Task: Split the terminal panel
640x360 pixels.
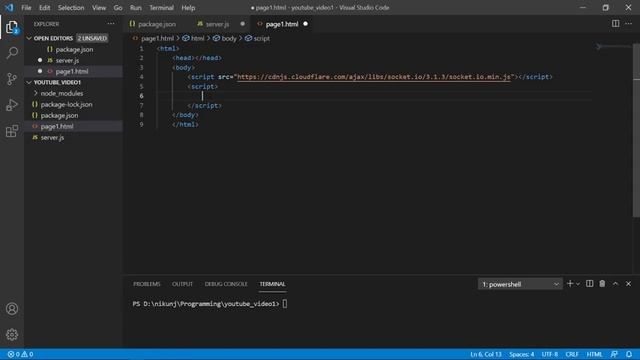Action: coord(589,284)
